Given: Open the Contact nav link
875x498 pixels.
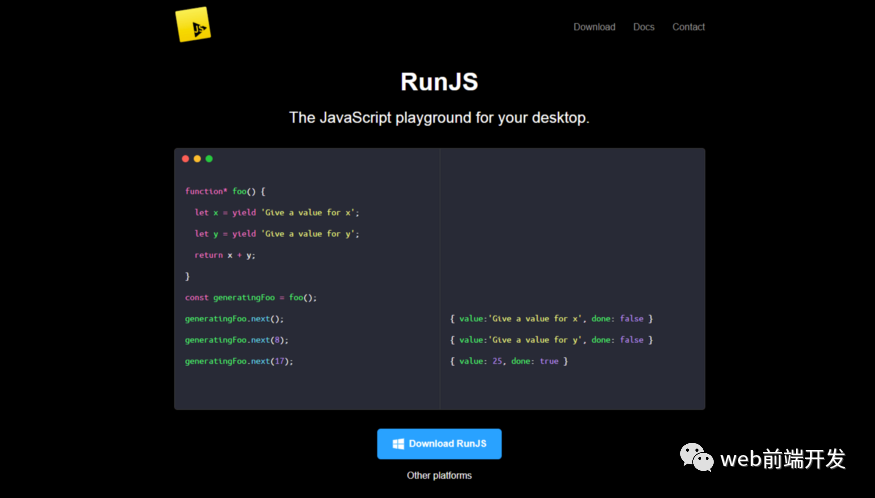Looking at the screenshot, I should [x=688, y=27].
